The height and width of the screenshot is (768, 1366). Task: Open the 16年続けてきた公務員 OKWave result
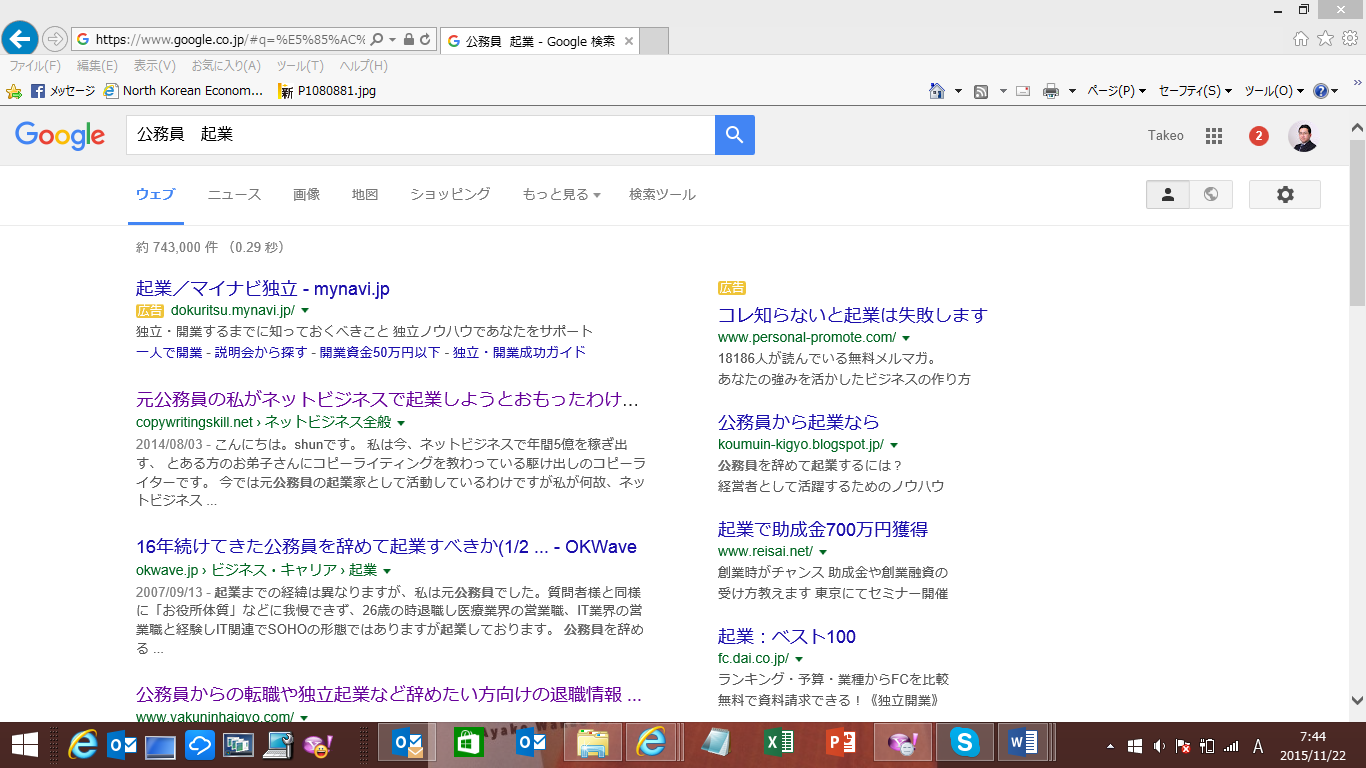tap(386, 547)
